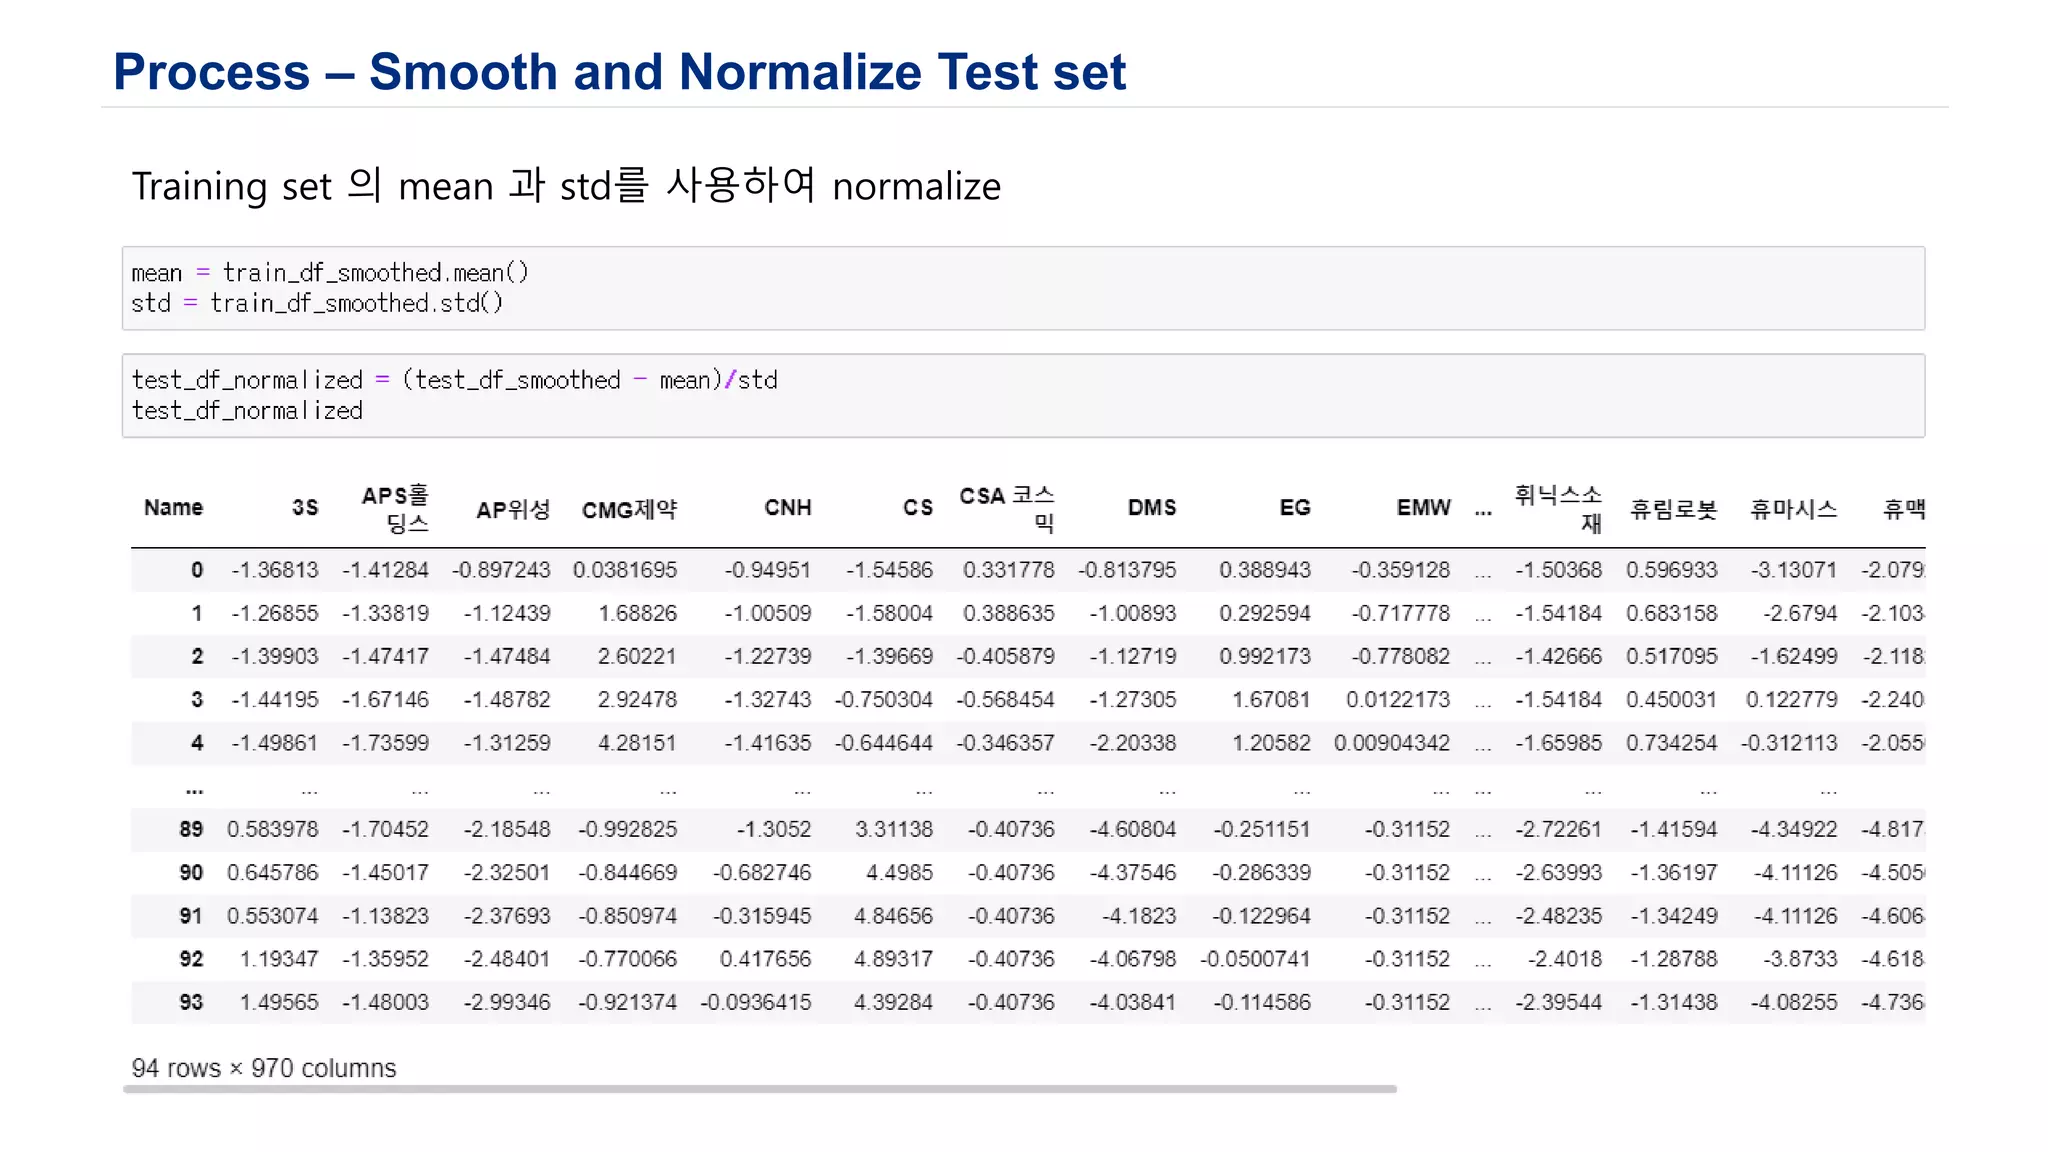Click the value 4.84656 in row 91
This screenshot has height=1152, width=2048.
click(894, 916)
